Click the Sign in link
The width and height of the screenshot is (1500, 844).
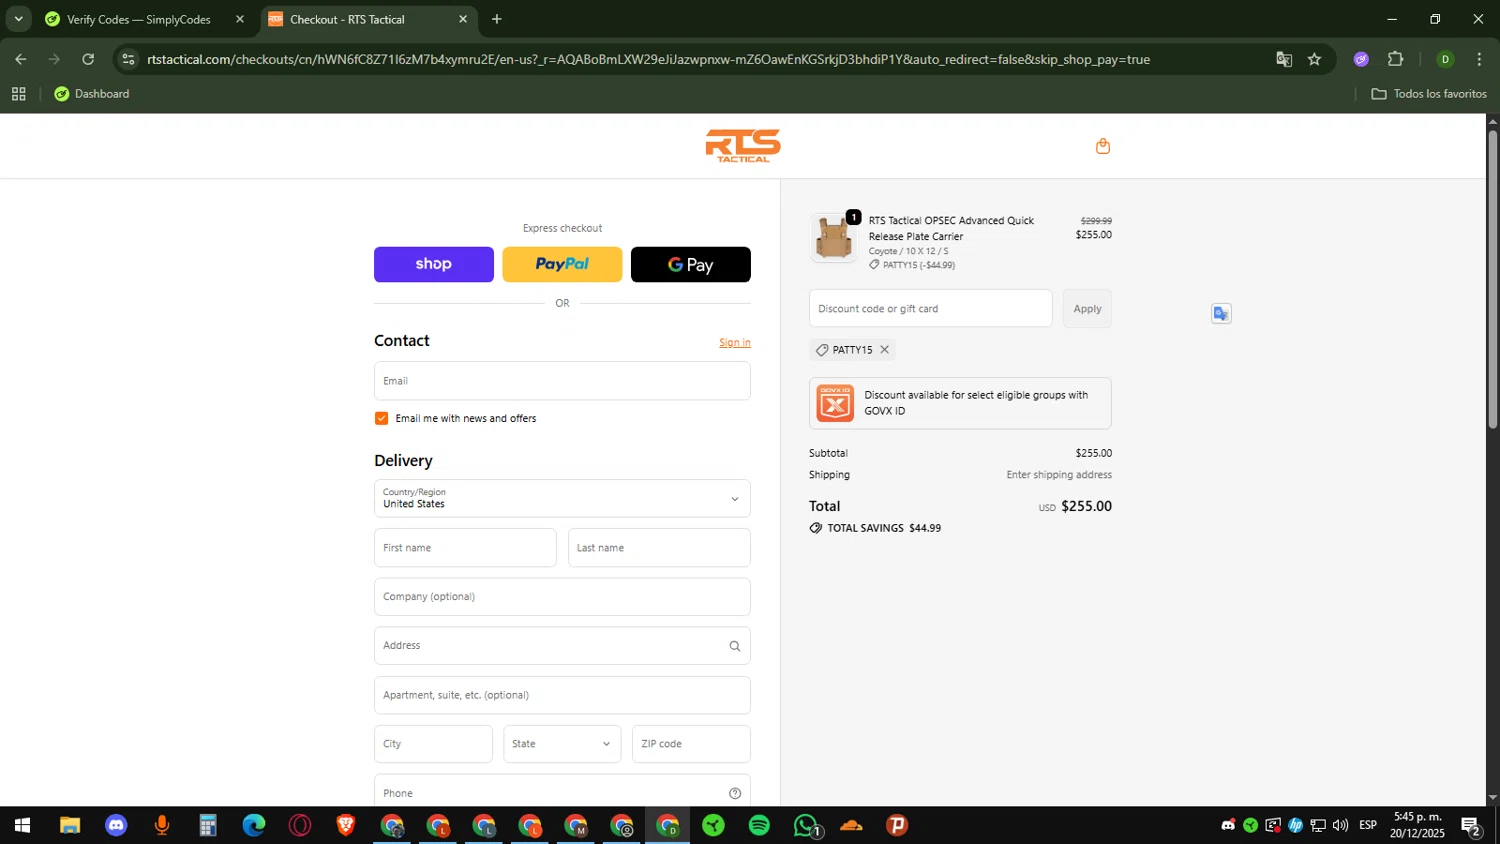(x=735, y=343)
